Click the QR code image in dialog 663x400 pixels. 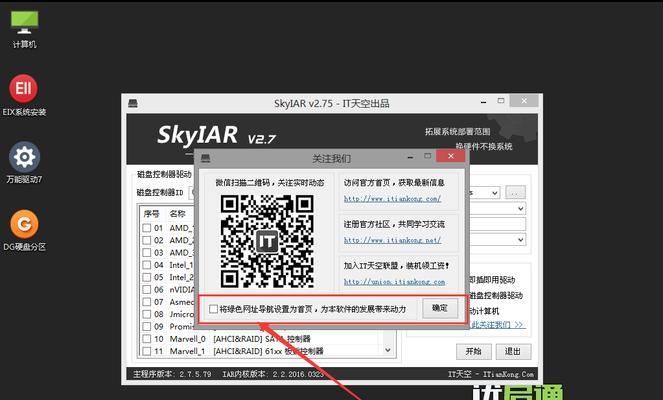[267, 241]
